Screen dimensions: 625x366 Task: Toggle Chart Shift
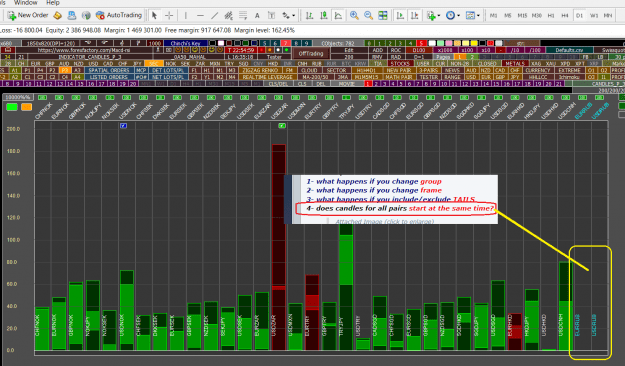[415, 16]
